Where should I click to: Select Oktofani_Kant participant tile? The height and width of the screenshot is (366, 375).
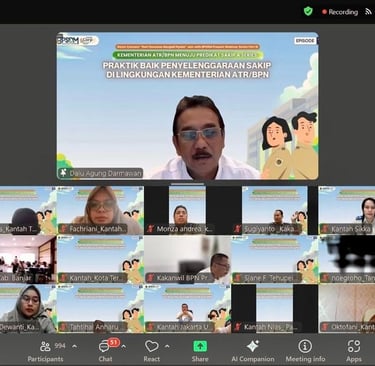[x=347, y=309]
